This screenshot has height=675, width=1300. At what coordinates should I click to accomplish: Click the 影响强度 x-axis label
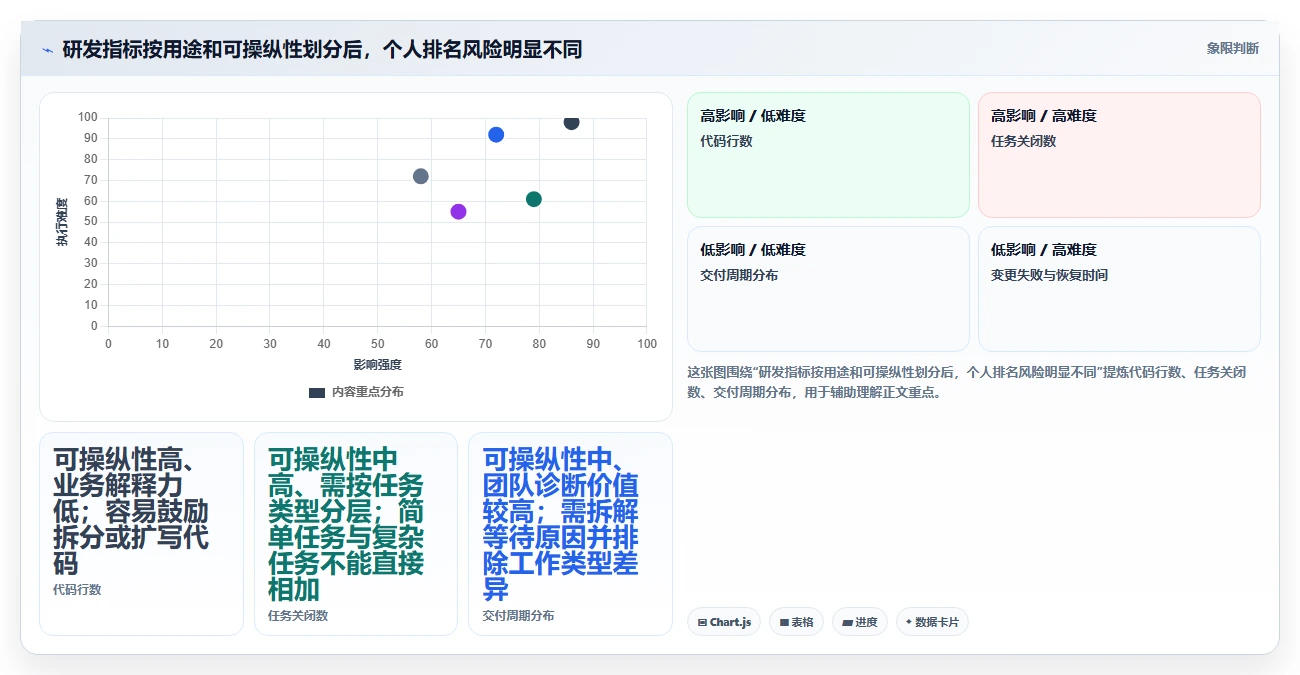coord(377,365)
